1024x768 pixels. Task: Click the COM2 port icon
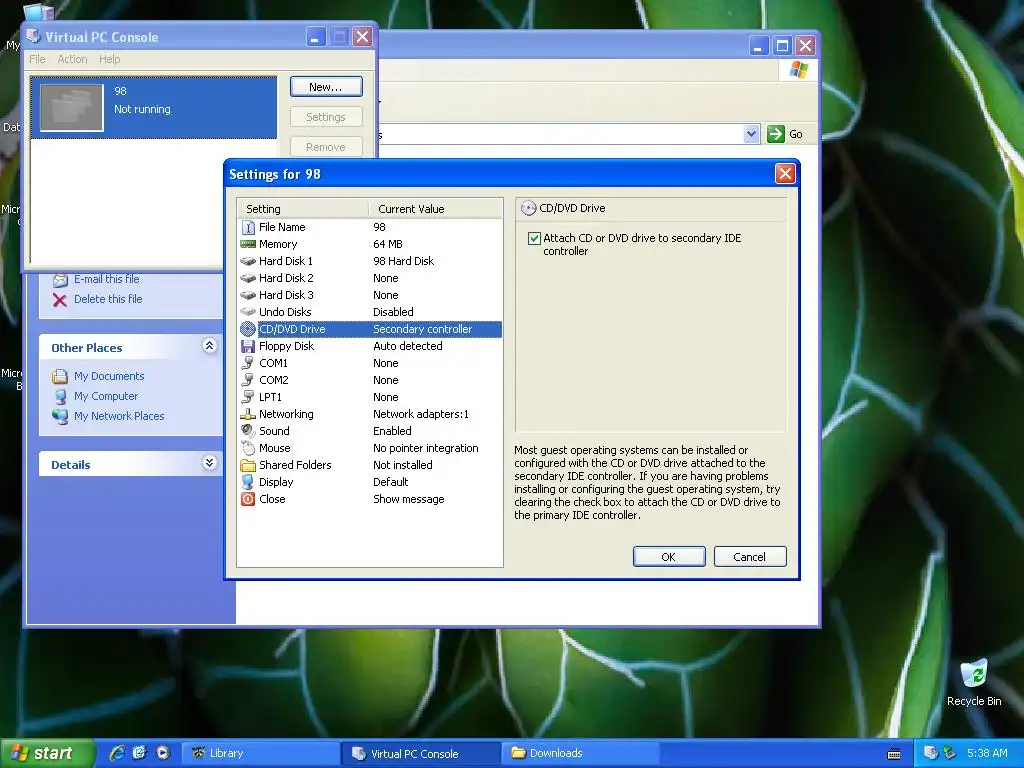pyautogui.click(x=248, y=380)
